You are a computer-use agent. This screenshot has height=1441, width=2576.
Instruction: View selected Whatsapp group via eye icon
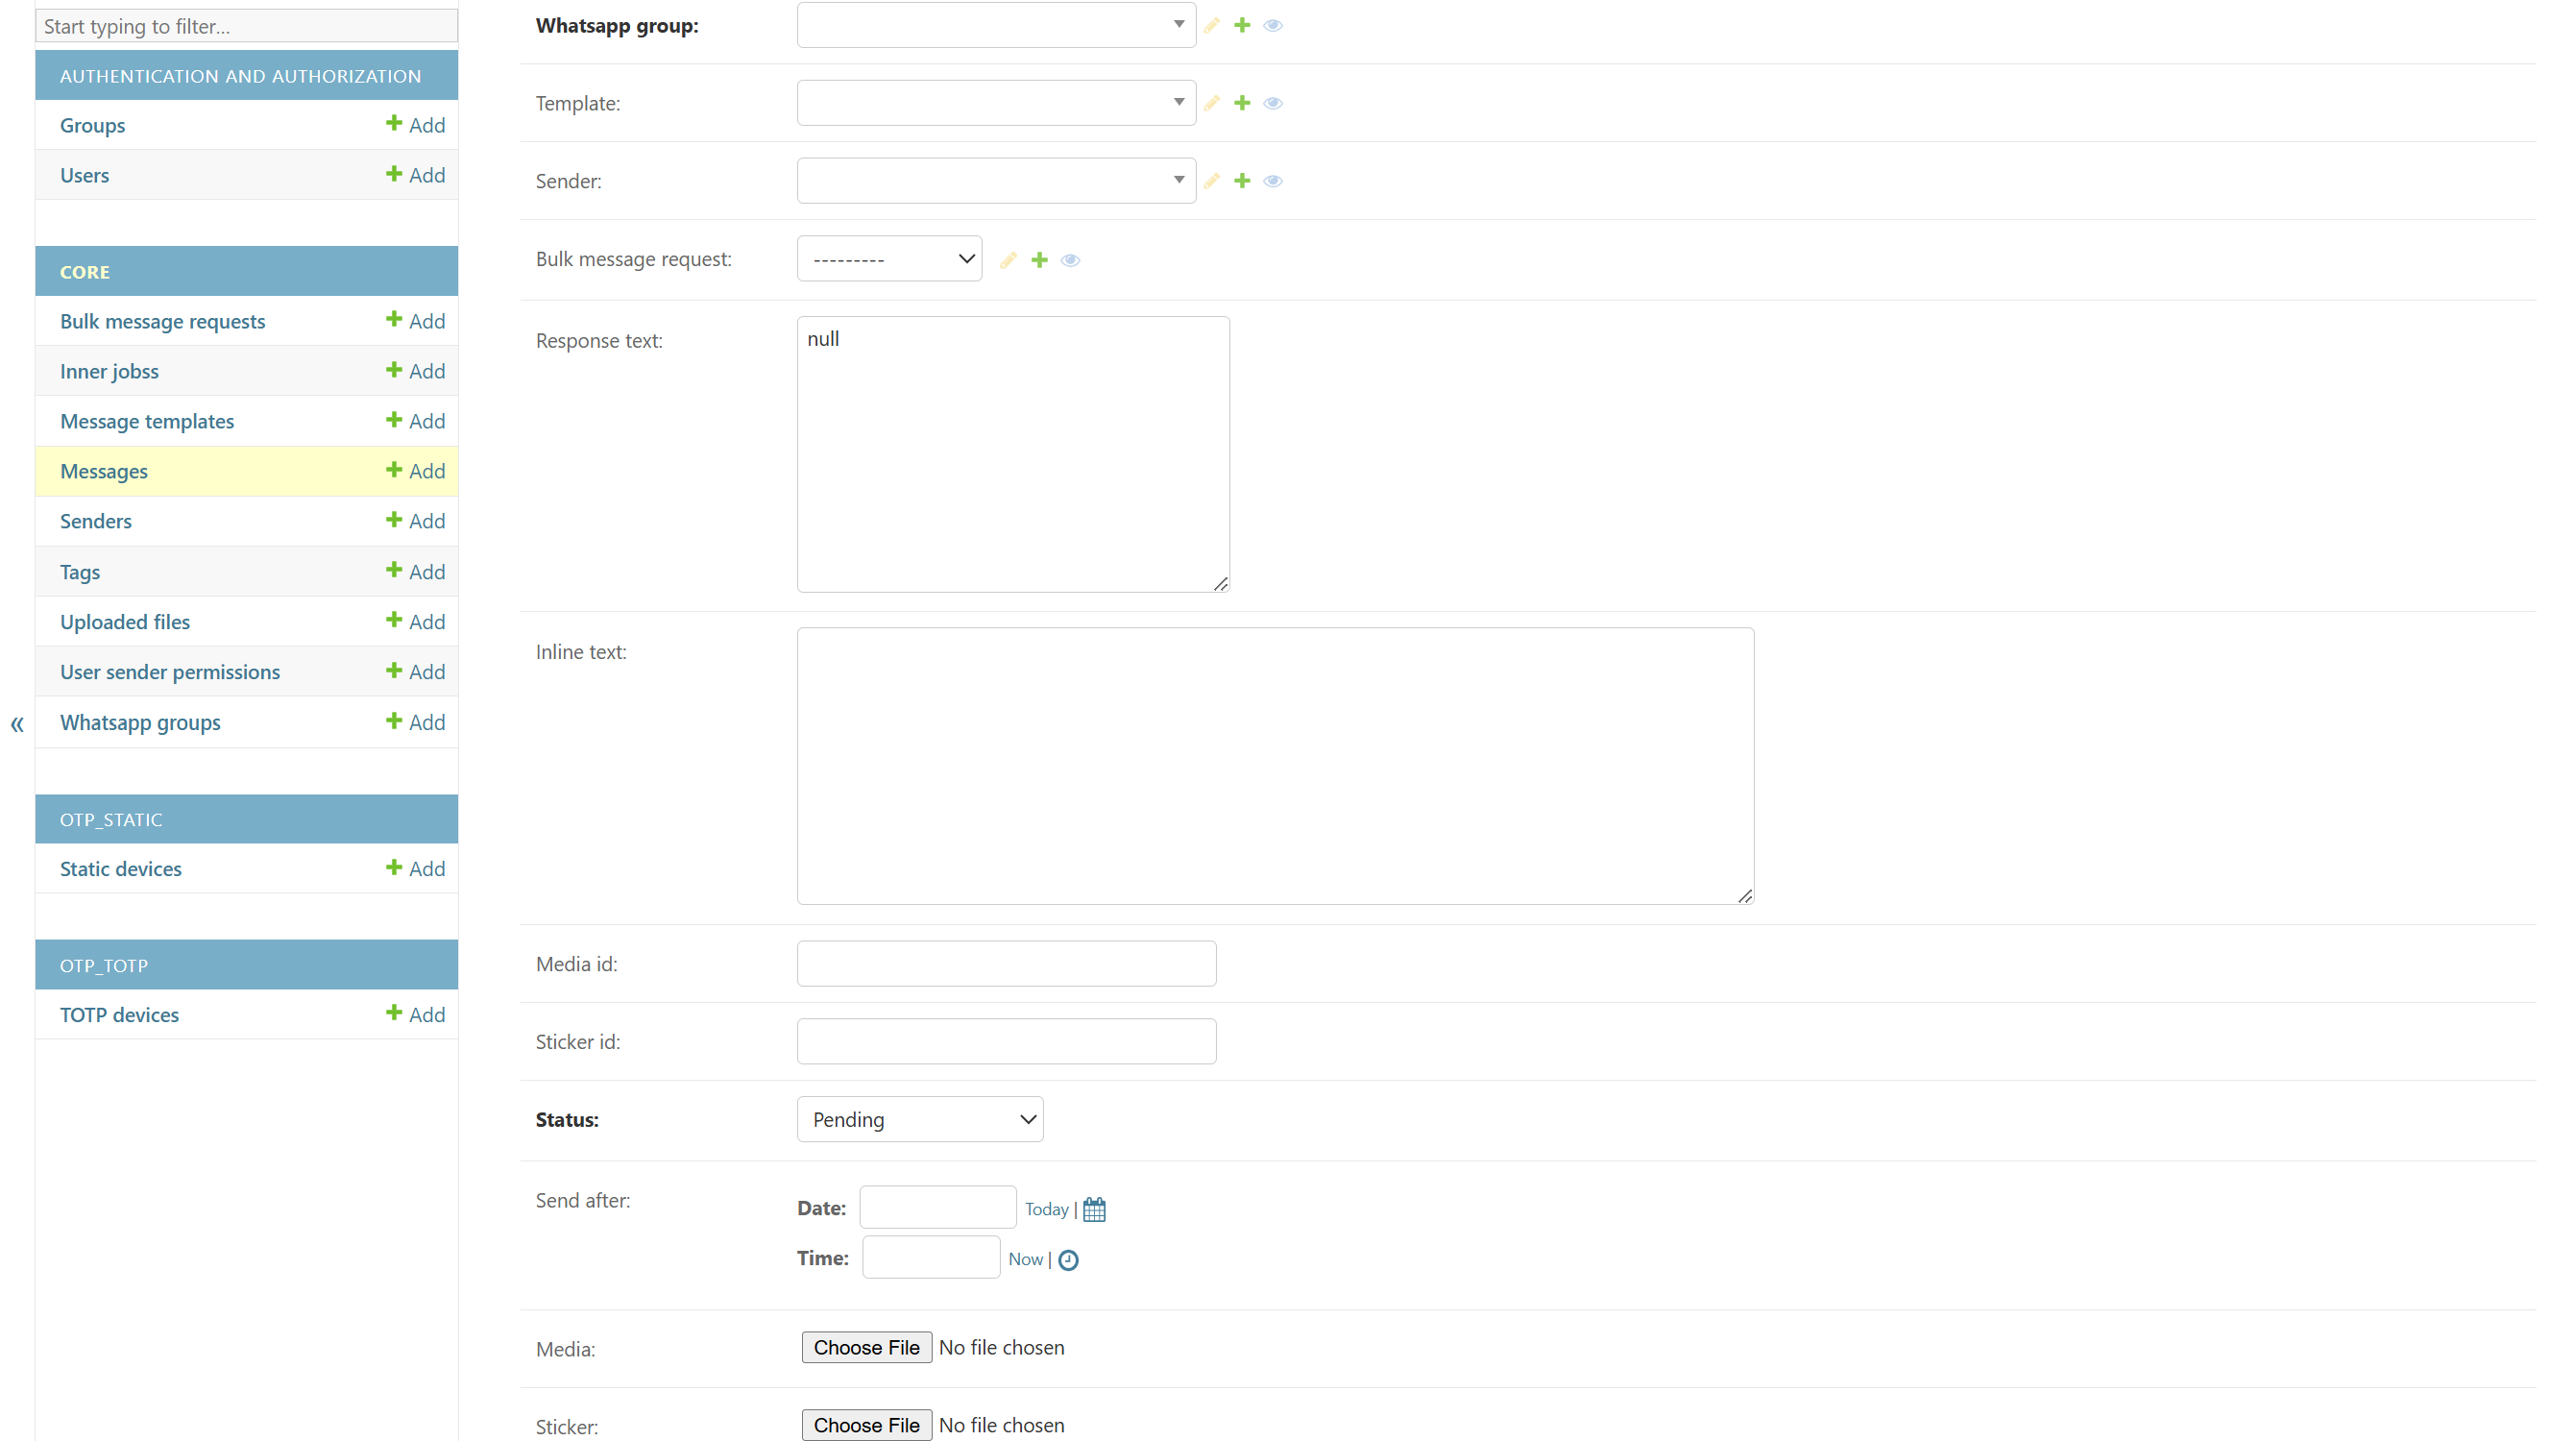pyautogui.click(x=1273, y=25)
